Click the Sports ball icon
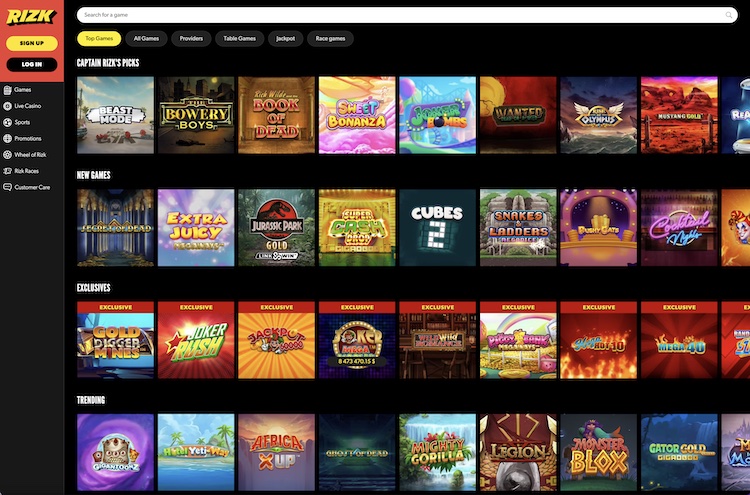This screenshot has width=750, height=495. click(7, 122)
